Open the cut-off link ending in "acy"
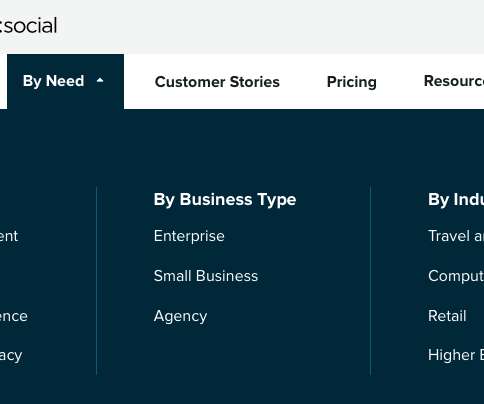The width and height of the screenshot is (484, 404). tap(11, 356)
